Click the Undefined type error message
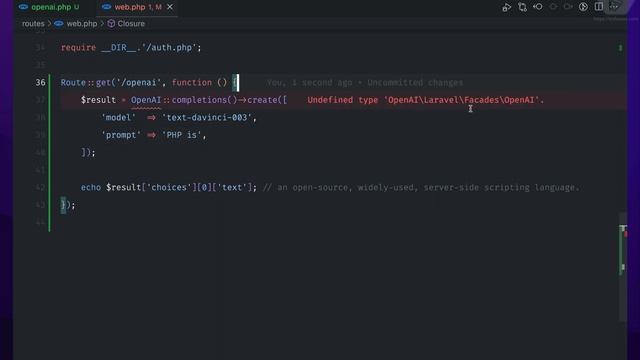 [x=426, y=100]
